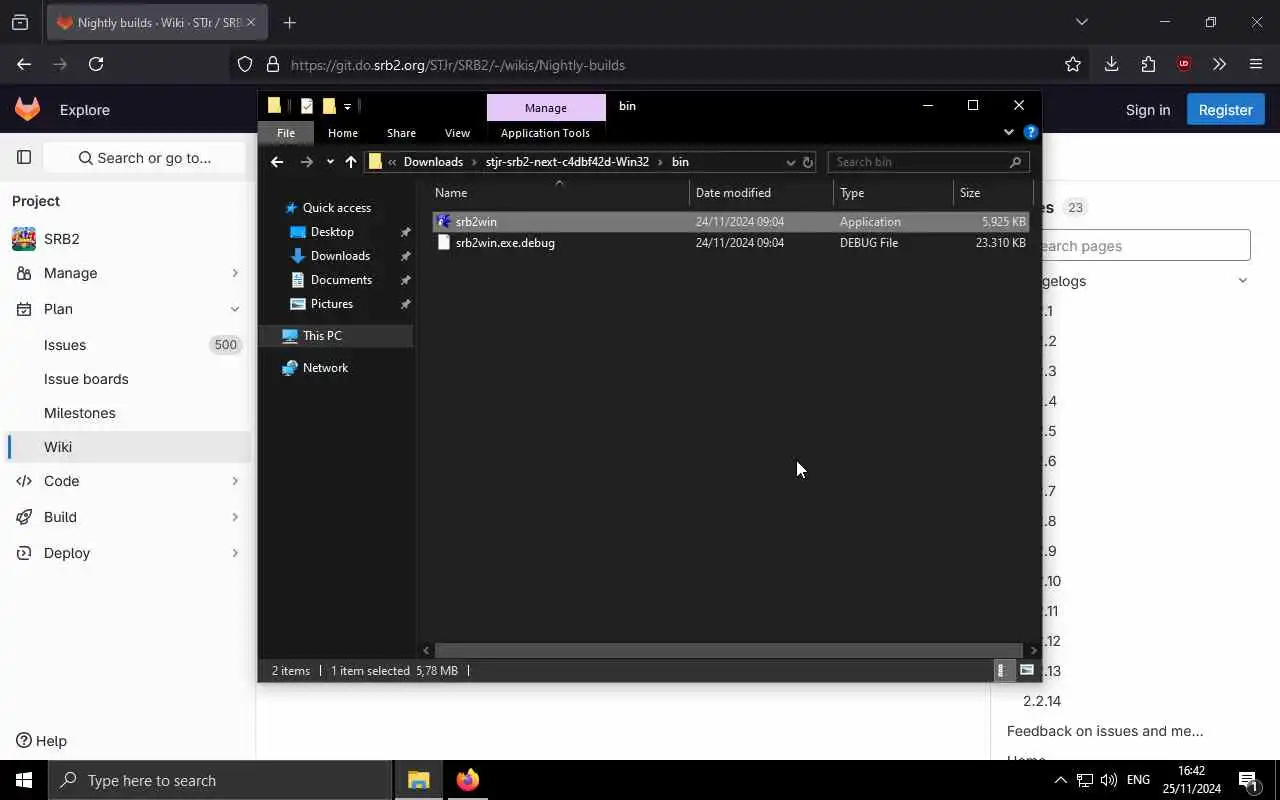Open the 2.2.14 changelog page link
This screenshot has width=1280, height=800.
coord(1042,701)
